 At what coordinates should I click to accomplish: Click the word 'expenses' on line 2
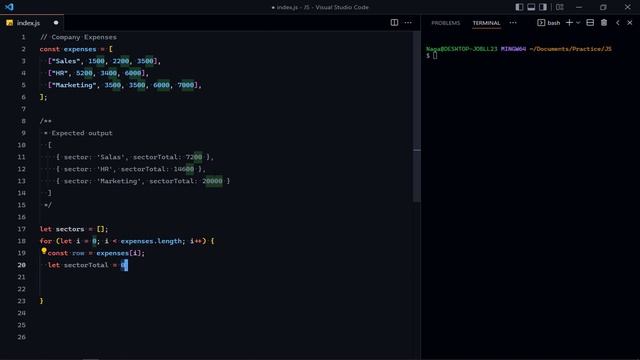click(x=80, y=49)
